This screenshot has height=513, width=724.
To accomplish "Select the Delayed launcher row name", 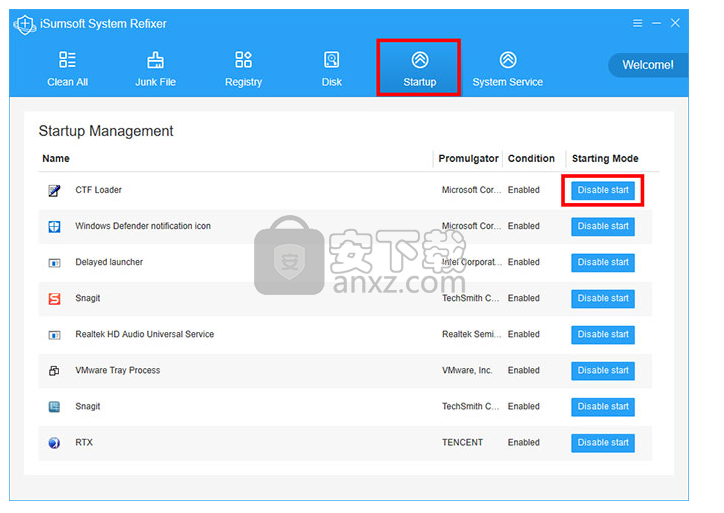I will tap(109, 262).
